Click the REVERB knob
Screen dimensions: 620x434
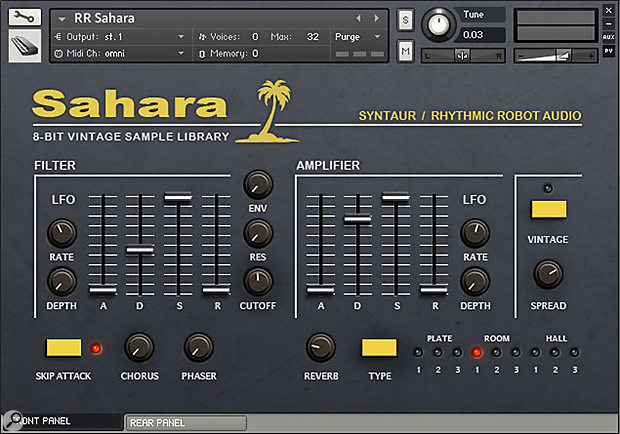tap(321, 348)
